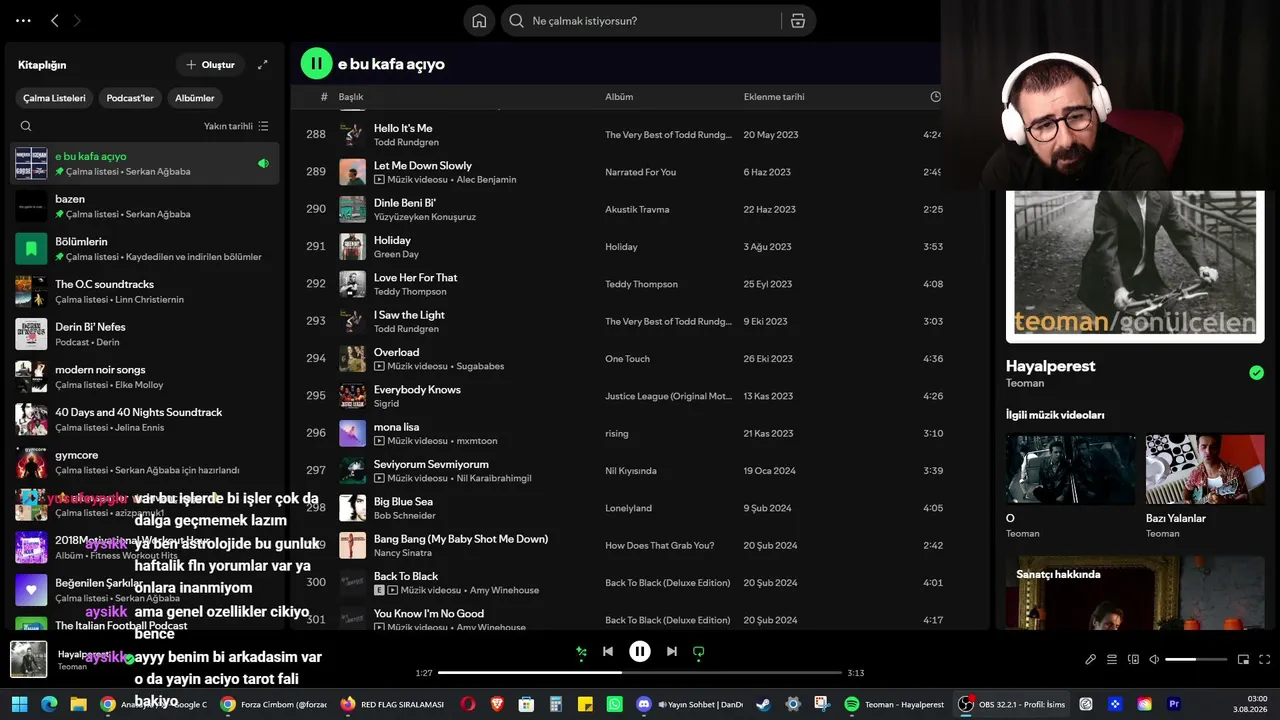Image resolution: width=1280 pixels, height=720 pixels.
Task: Click the Oluştur button in the library
Action: coord(210,65)
